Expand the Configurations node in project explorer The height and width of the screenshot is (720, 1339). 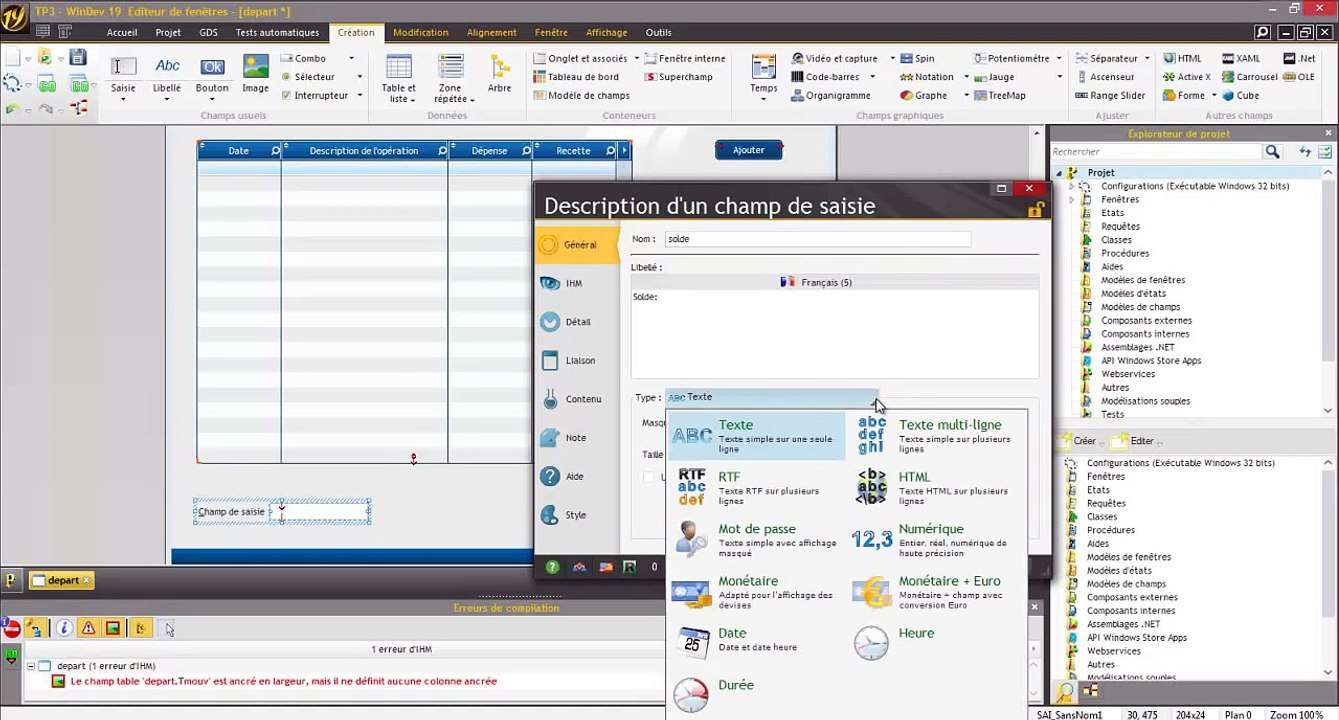point(1071,186)
